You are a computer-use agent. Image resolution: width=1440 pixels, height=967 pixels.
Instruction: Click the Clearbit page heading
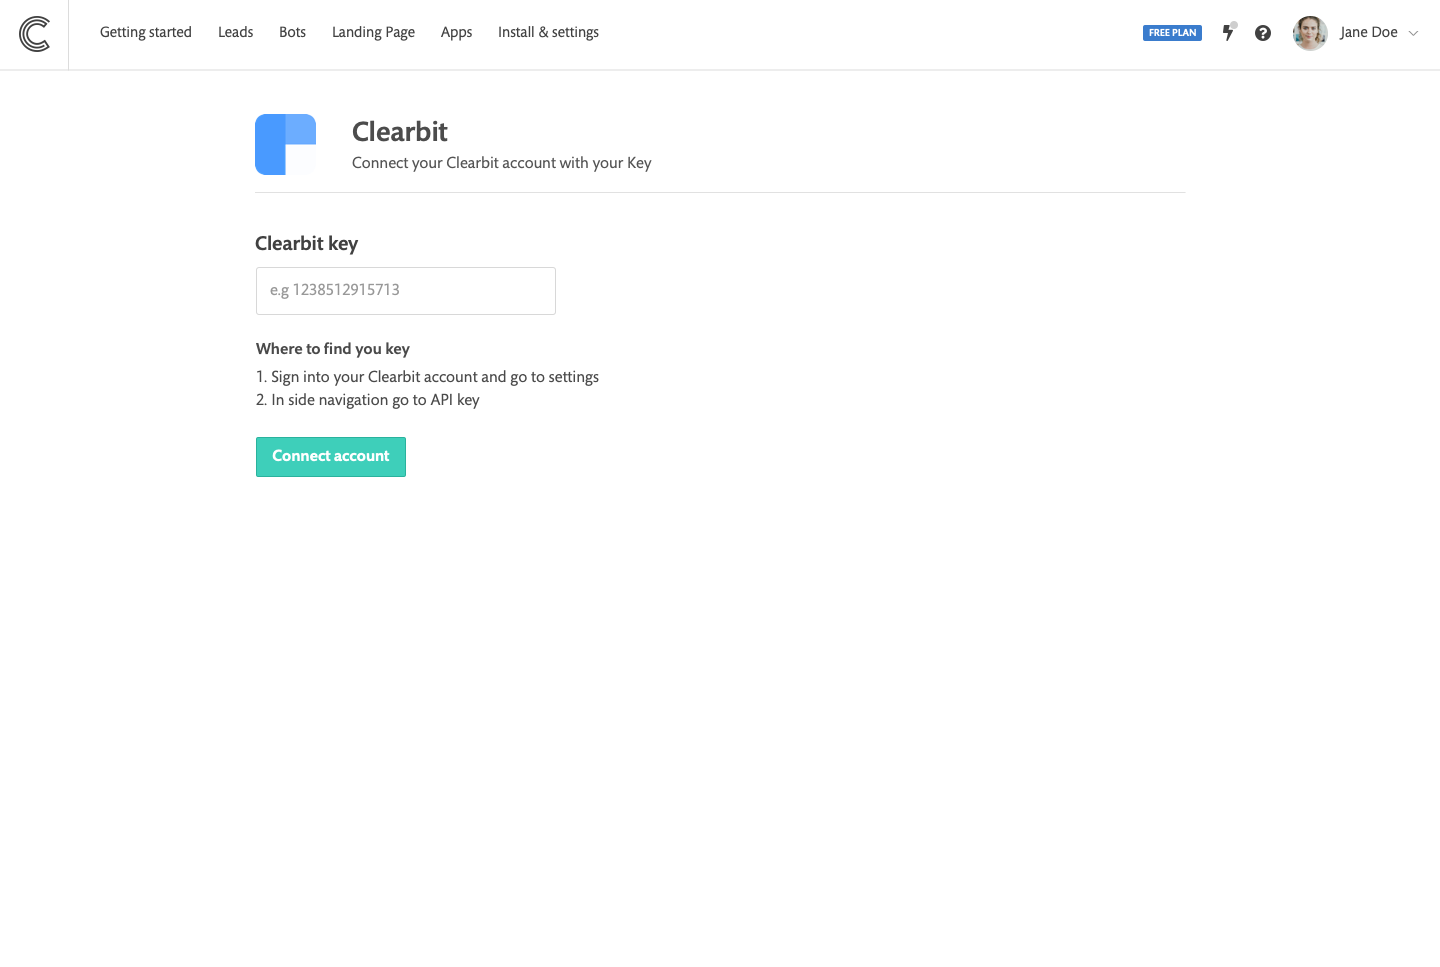400,131
